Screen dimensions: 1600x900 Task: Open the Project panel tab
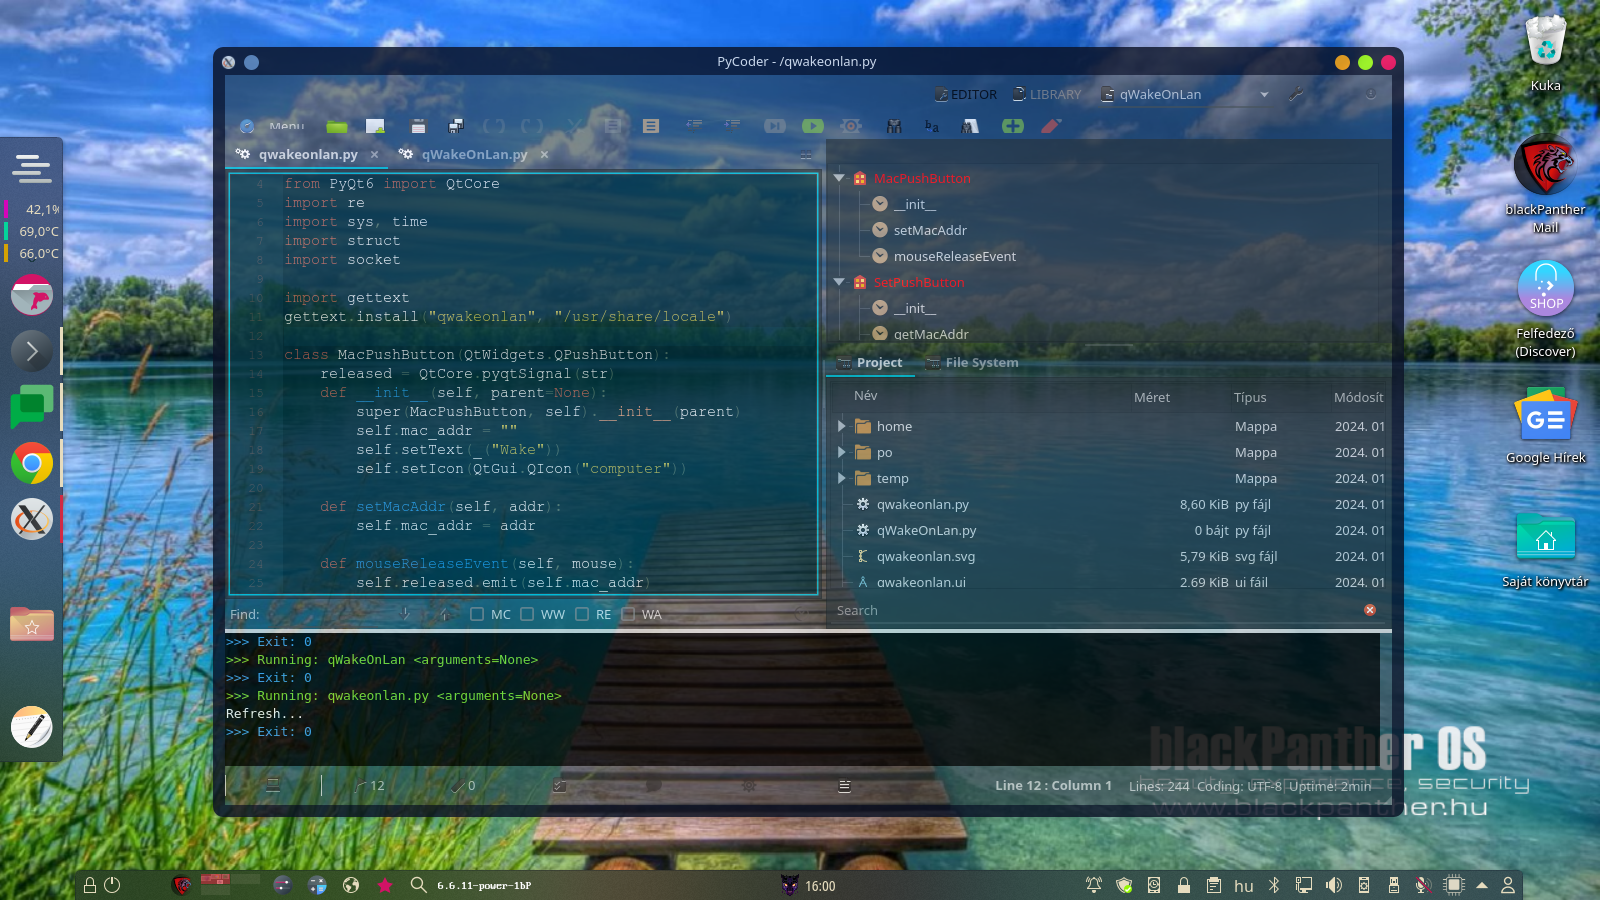870,363
